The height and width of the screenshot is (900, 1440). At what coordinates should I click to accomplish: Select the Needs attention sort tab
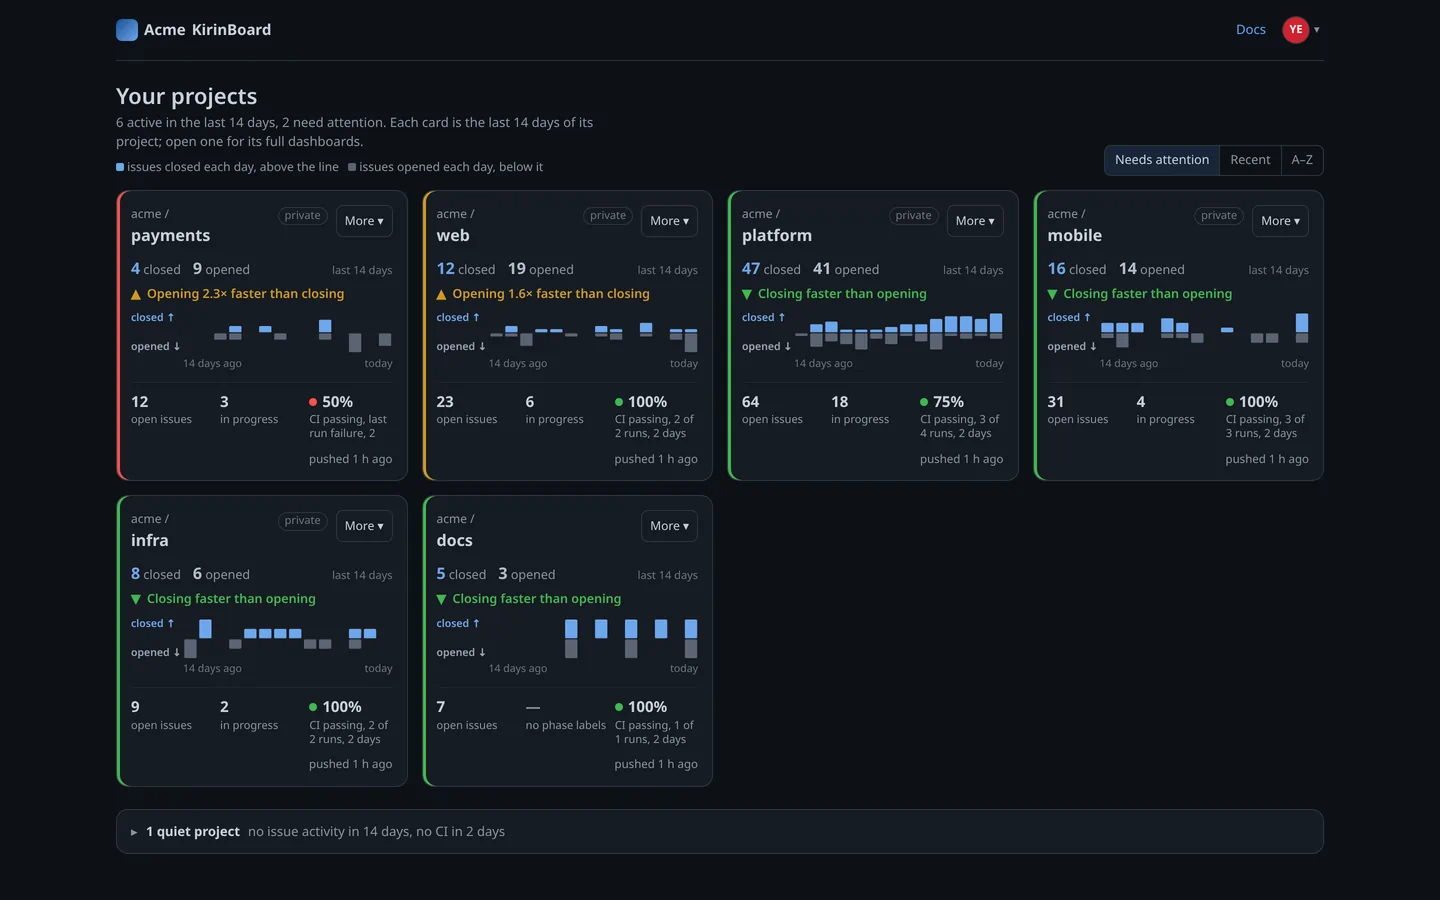click(1162, 160)
